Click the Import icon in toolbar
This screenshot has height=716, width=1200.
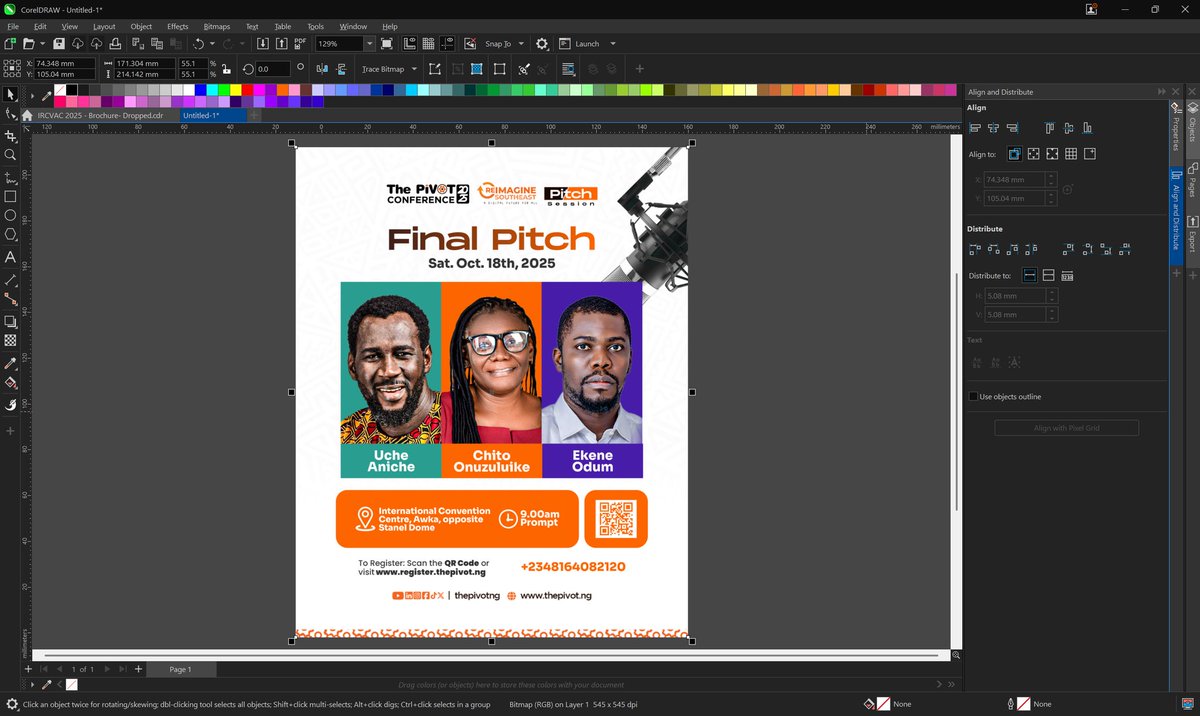point(262,44)
